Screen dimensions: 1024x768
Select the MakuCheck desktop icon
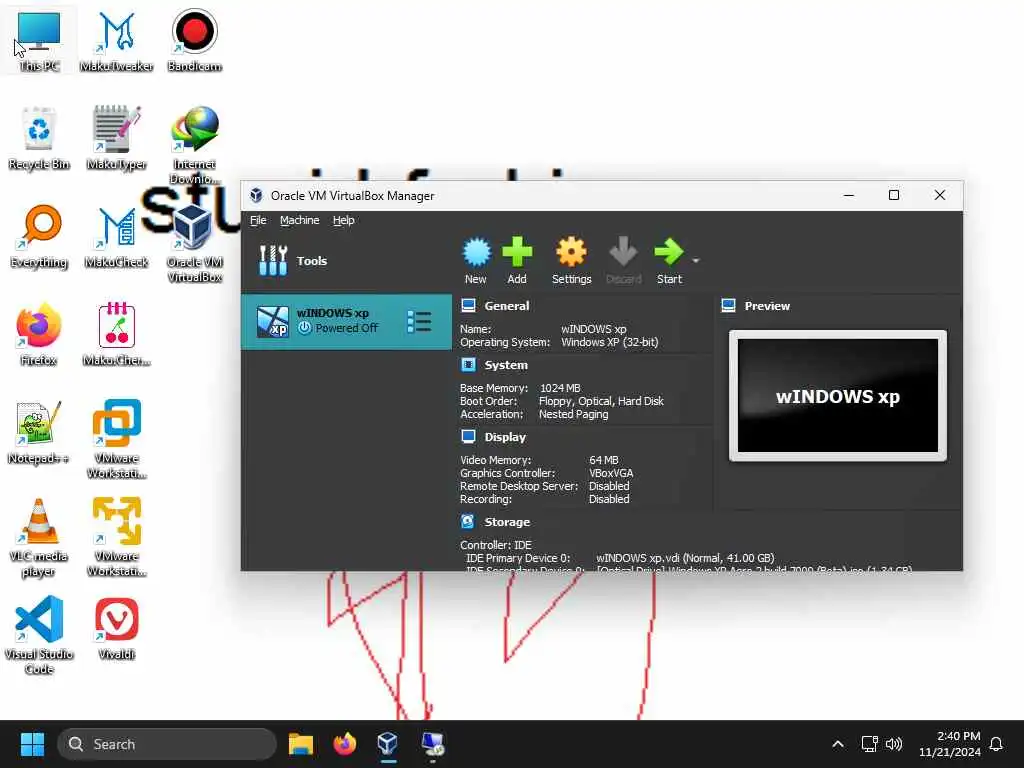click(116, 236)
